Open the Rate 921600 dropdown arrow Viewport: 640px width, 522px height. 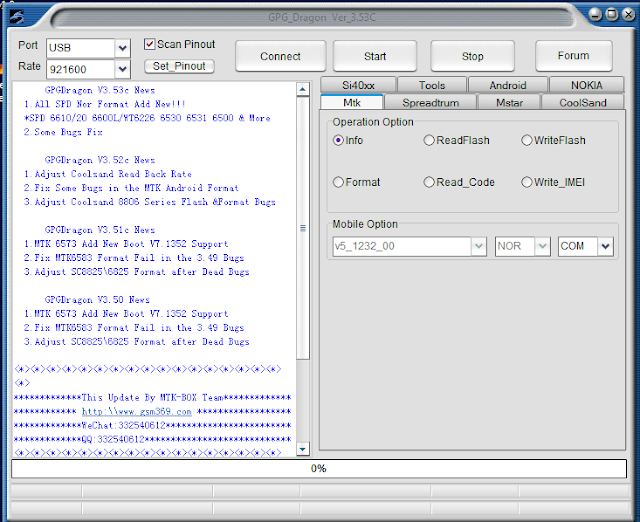coord(122,69)
